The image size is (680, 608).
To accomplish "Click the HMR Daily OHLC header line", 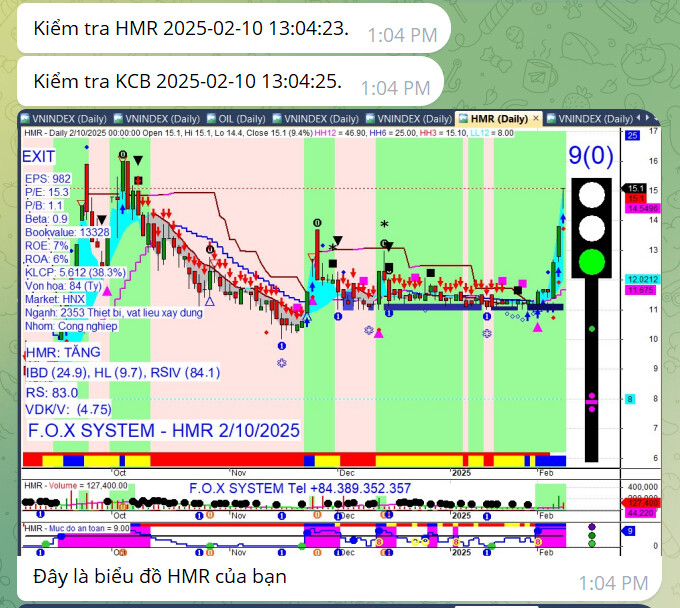I will (268, 133).
